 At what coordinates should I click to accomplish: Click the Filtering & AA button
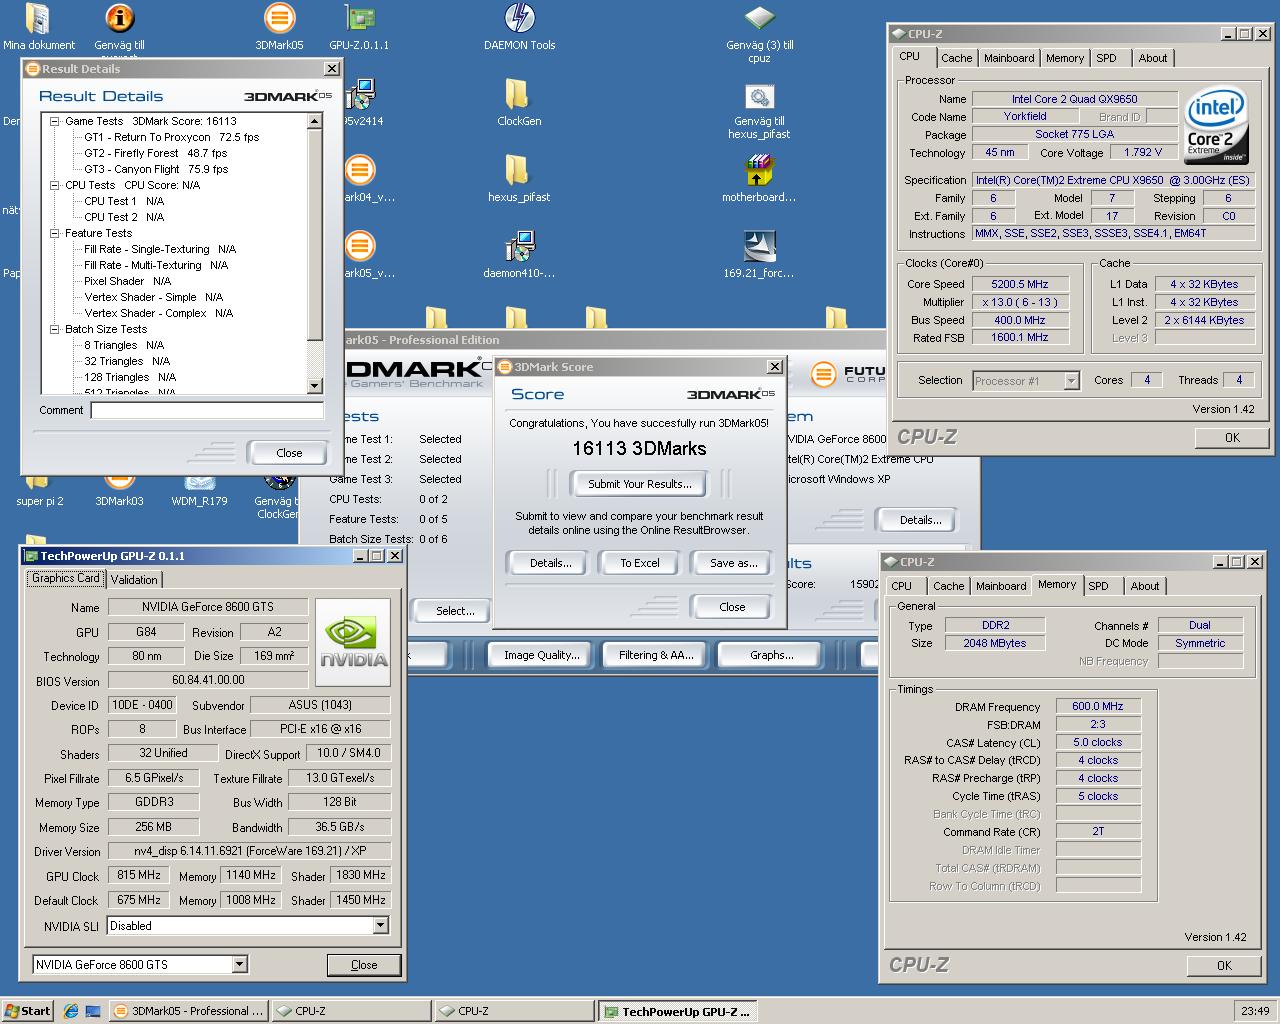pyautogui.click(x=656, y=655)
